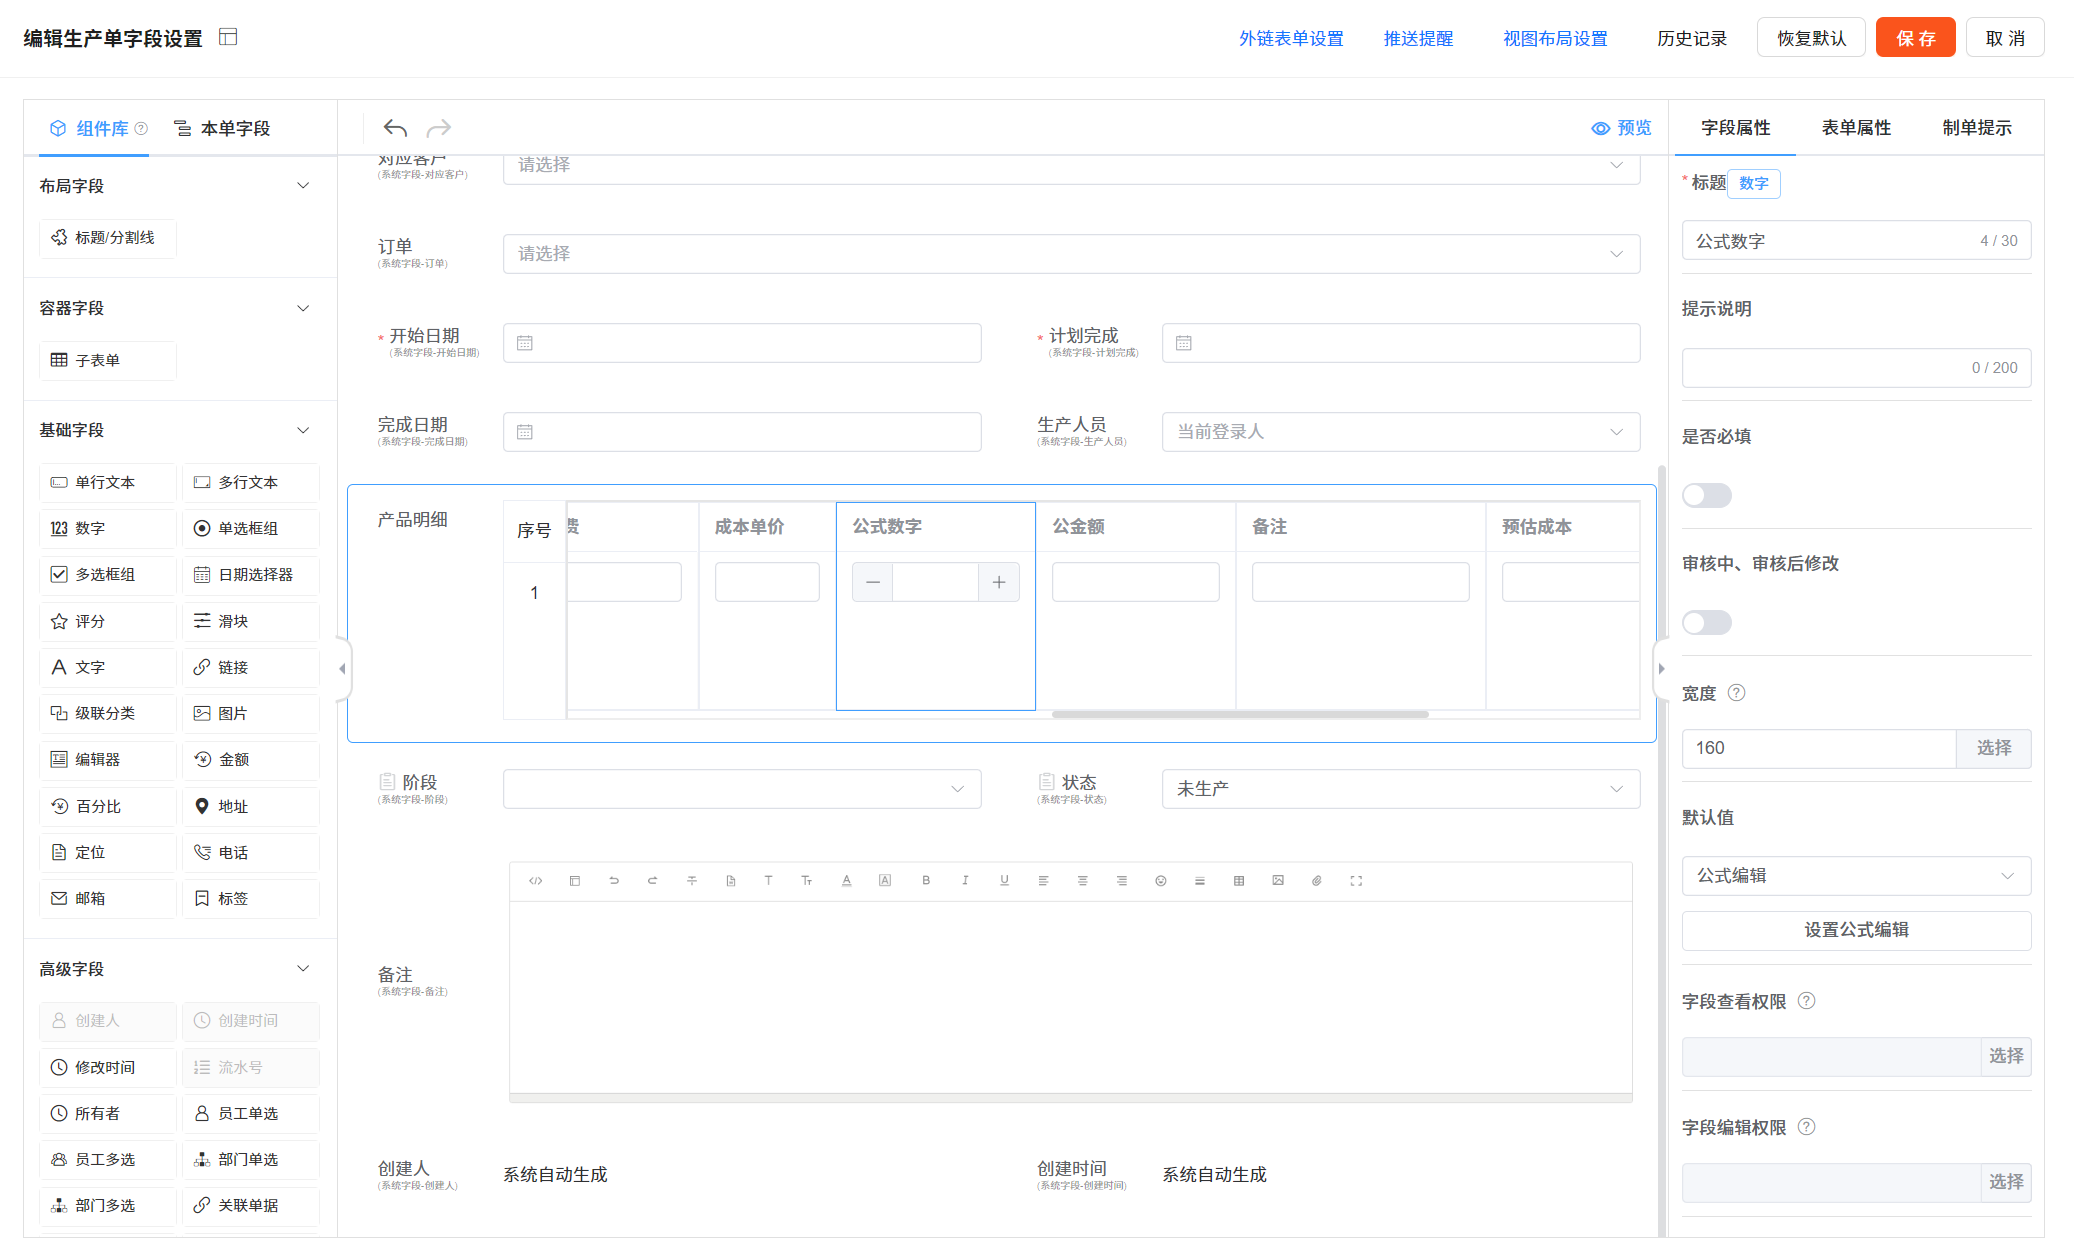Click the bold icon in the remark editor
The width and height of the screenshot is (2074, 1241).
pyautogui.click(x=926, y=881)
